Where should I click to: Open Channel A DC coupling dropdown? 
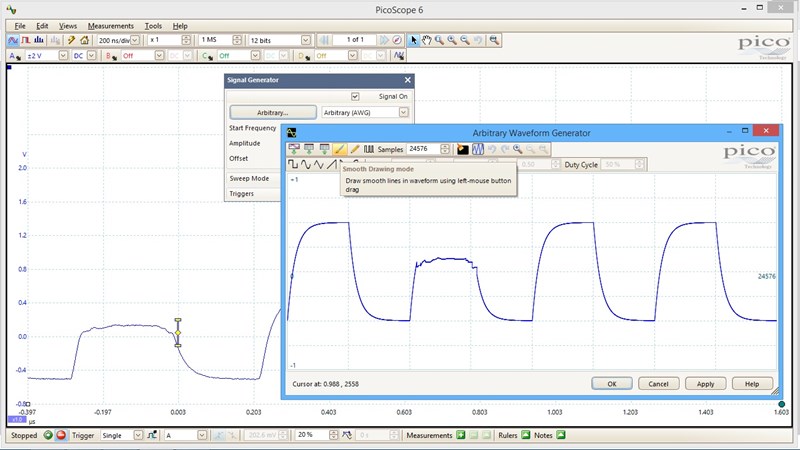pyautogui.click(x=91, y=56)
